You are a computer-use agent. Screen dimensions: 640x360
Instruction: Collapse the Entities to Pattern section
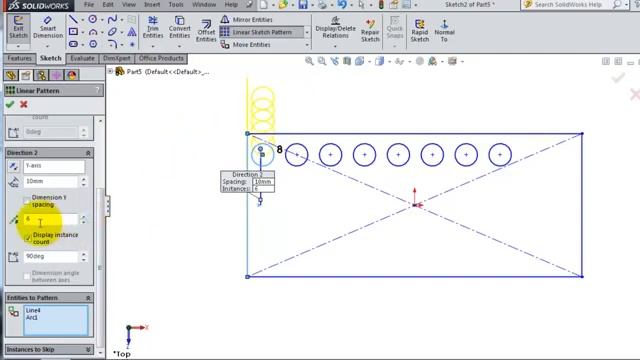click(88, 298)
